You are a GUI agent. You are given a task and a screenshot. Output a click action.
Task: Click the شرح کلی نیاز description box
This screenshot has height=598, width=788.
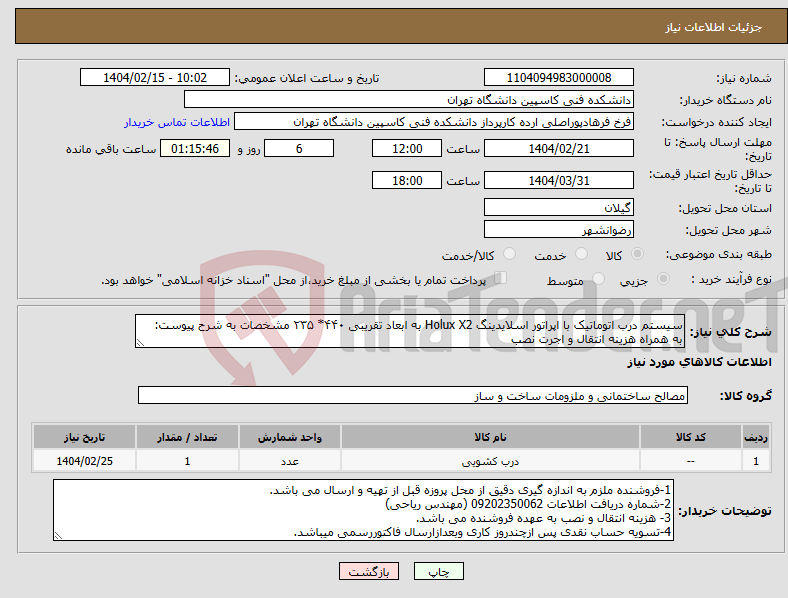410,331
